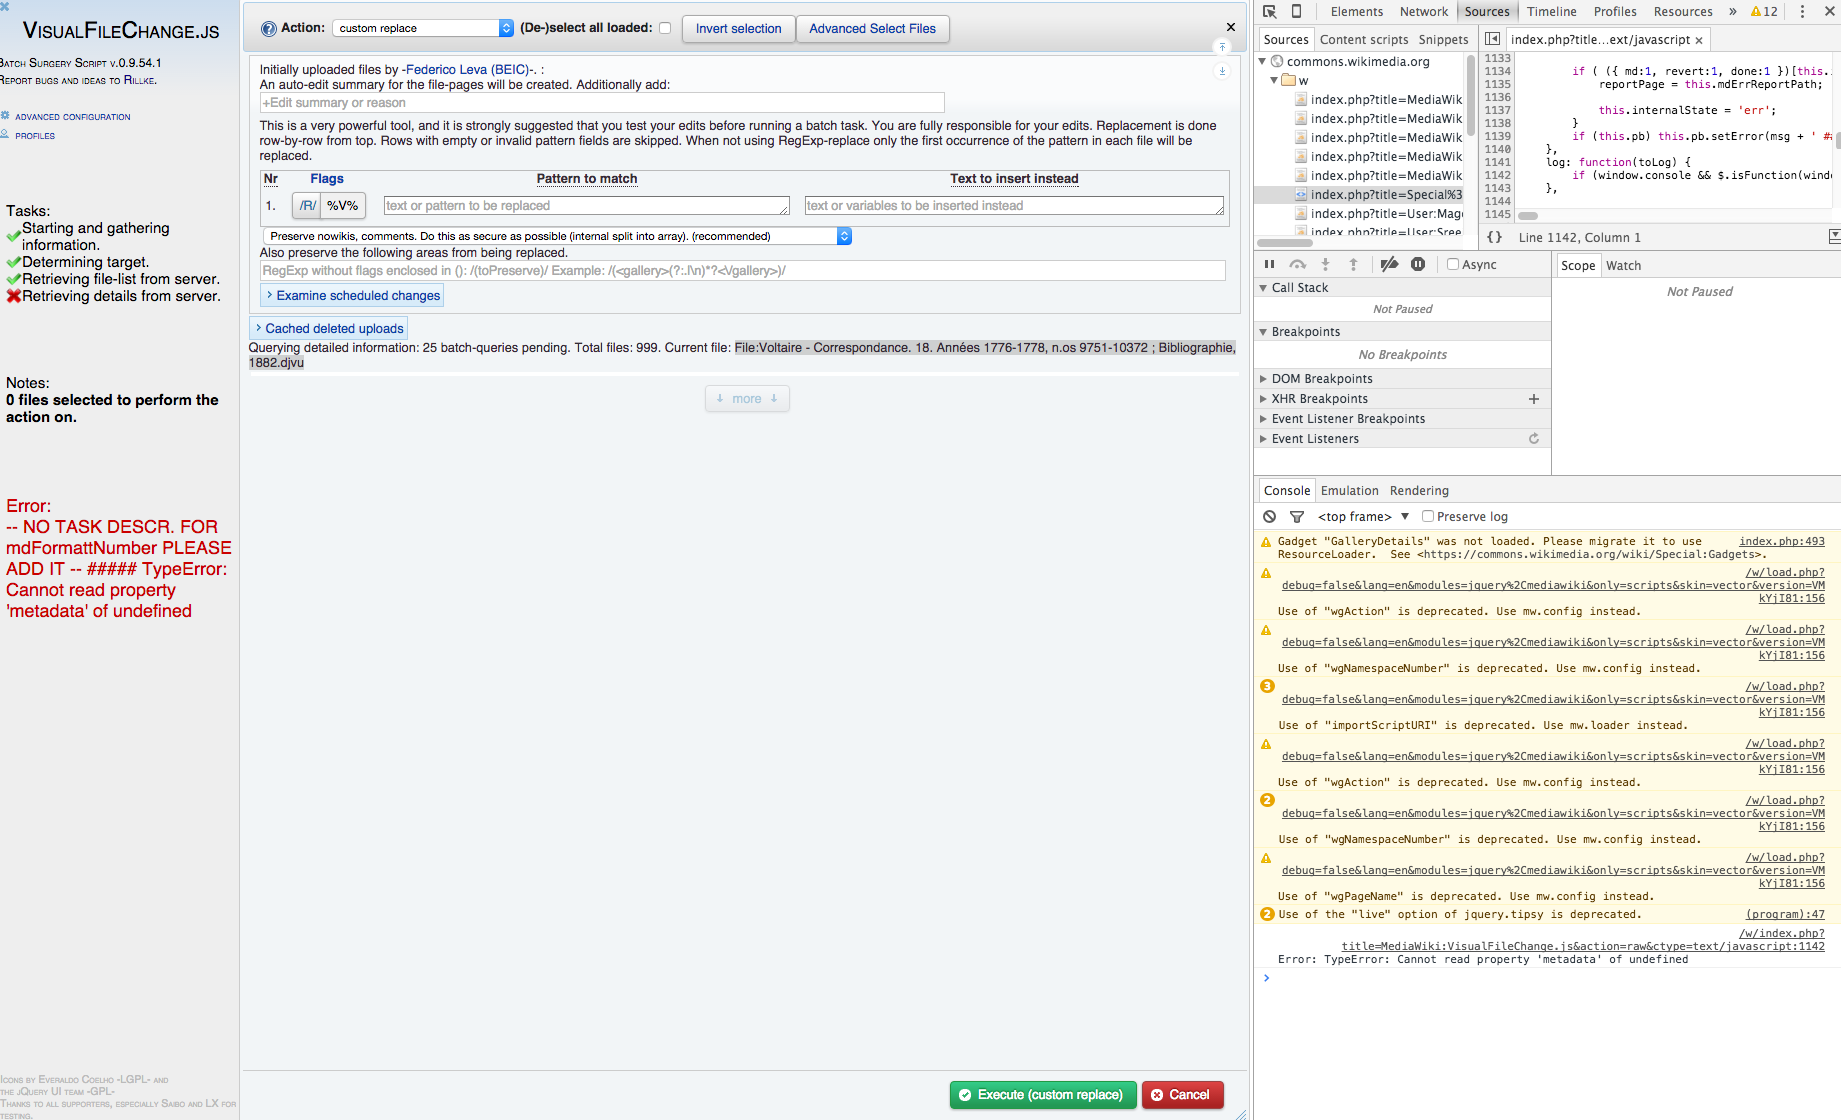Click the collapse-up arrow below dialog close

[x=1222, y=47]
